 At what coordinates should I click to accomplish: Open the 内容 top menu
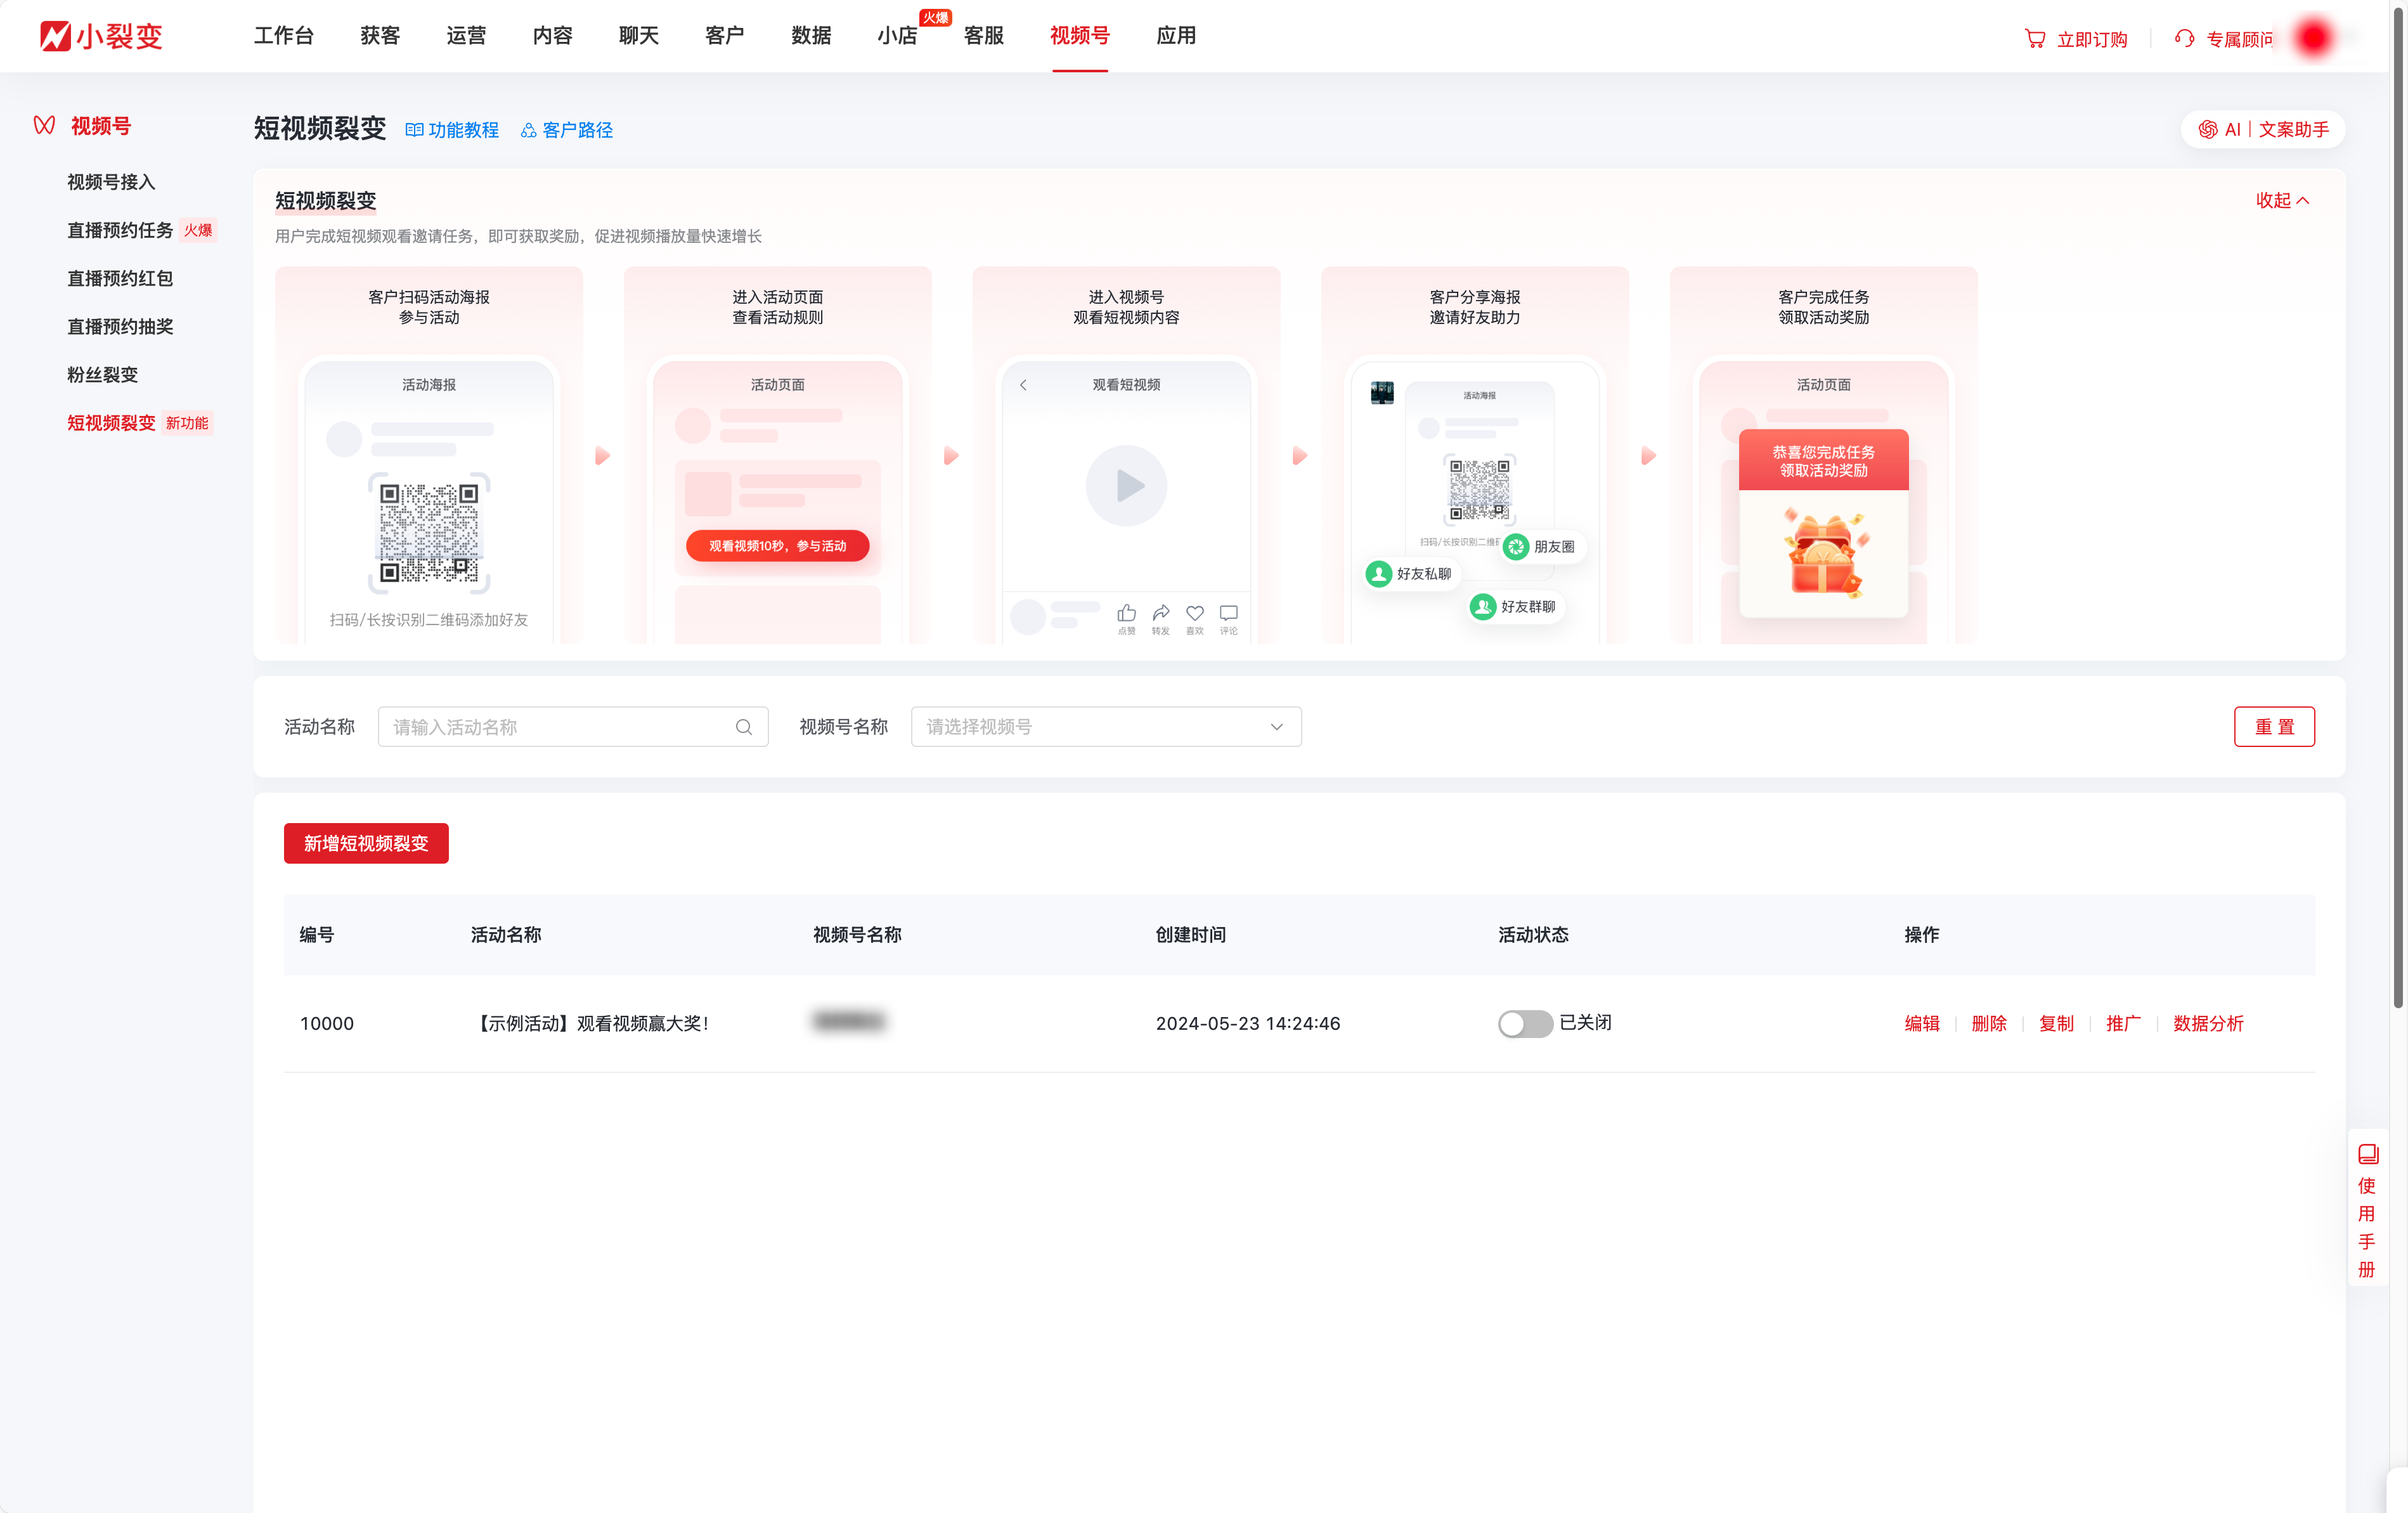[x=552, y=36]
